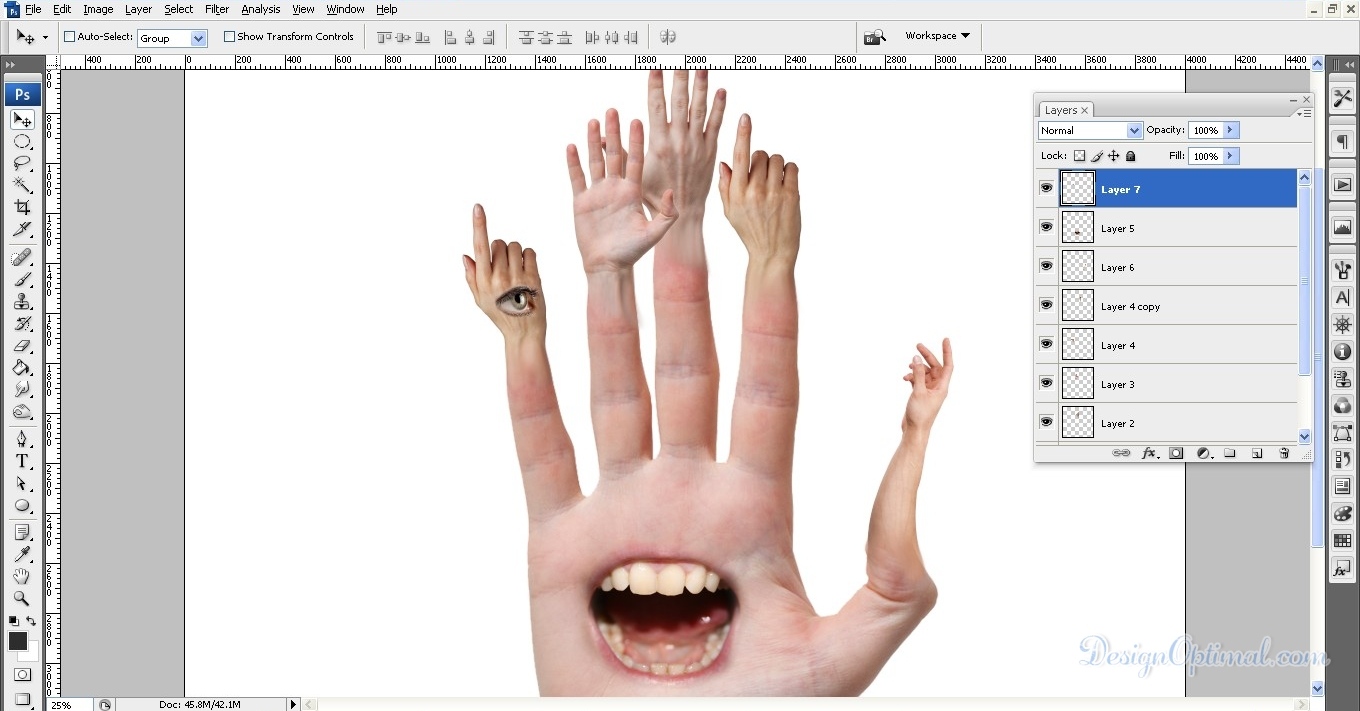Select the Healing Brush tool
Viewport: 1360px width, 711px height.
click(22, 258)
